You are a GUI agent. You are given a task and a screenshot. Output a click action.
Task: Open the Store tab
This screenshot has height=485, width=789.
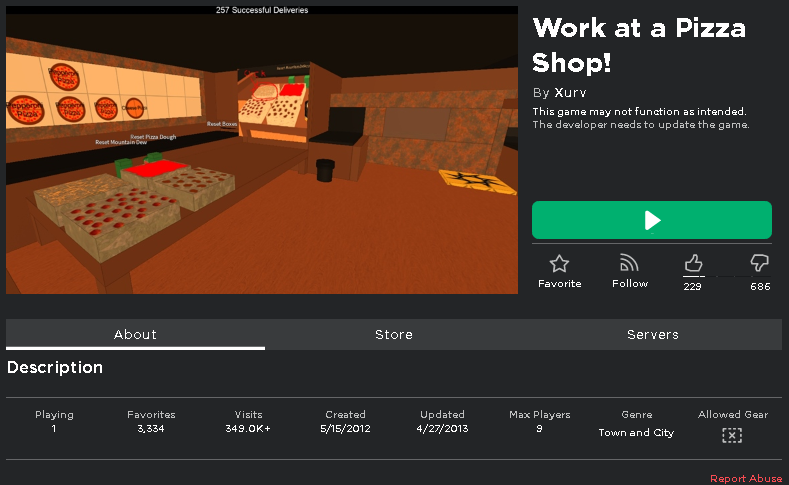[394, 335]
